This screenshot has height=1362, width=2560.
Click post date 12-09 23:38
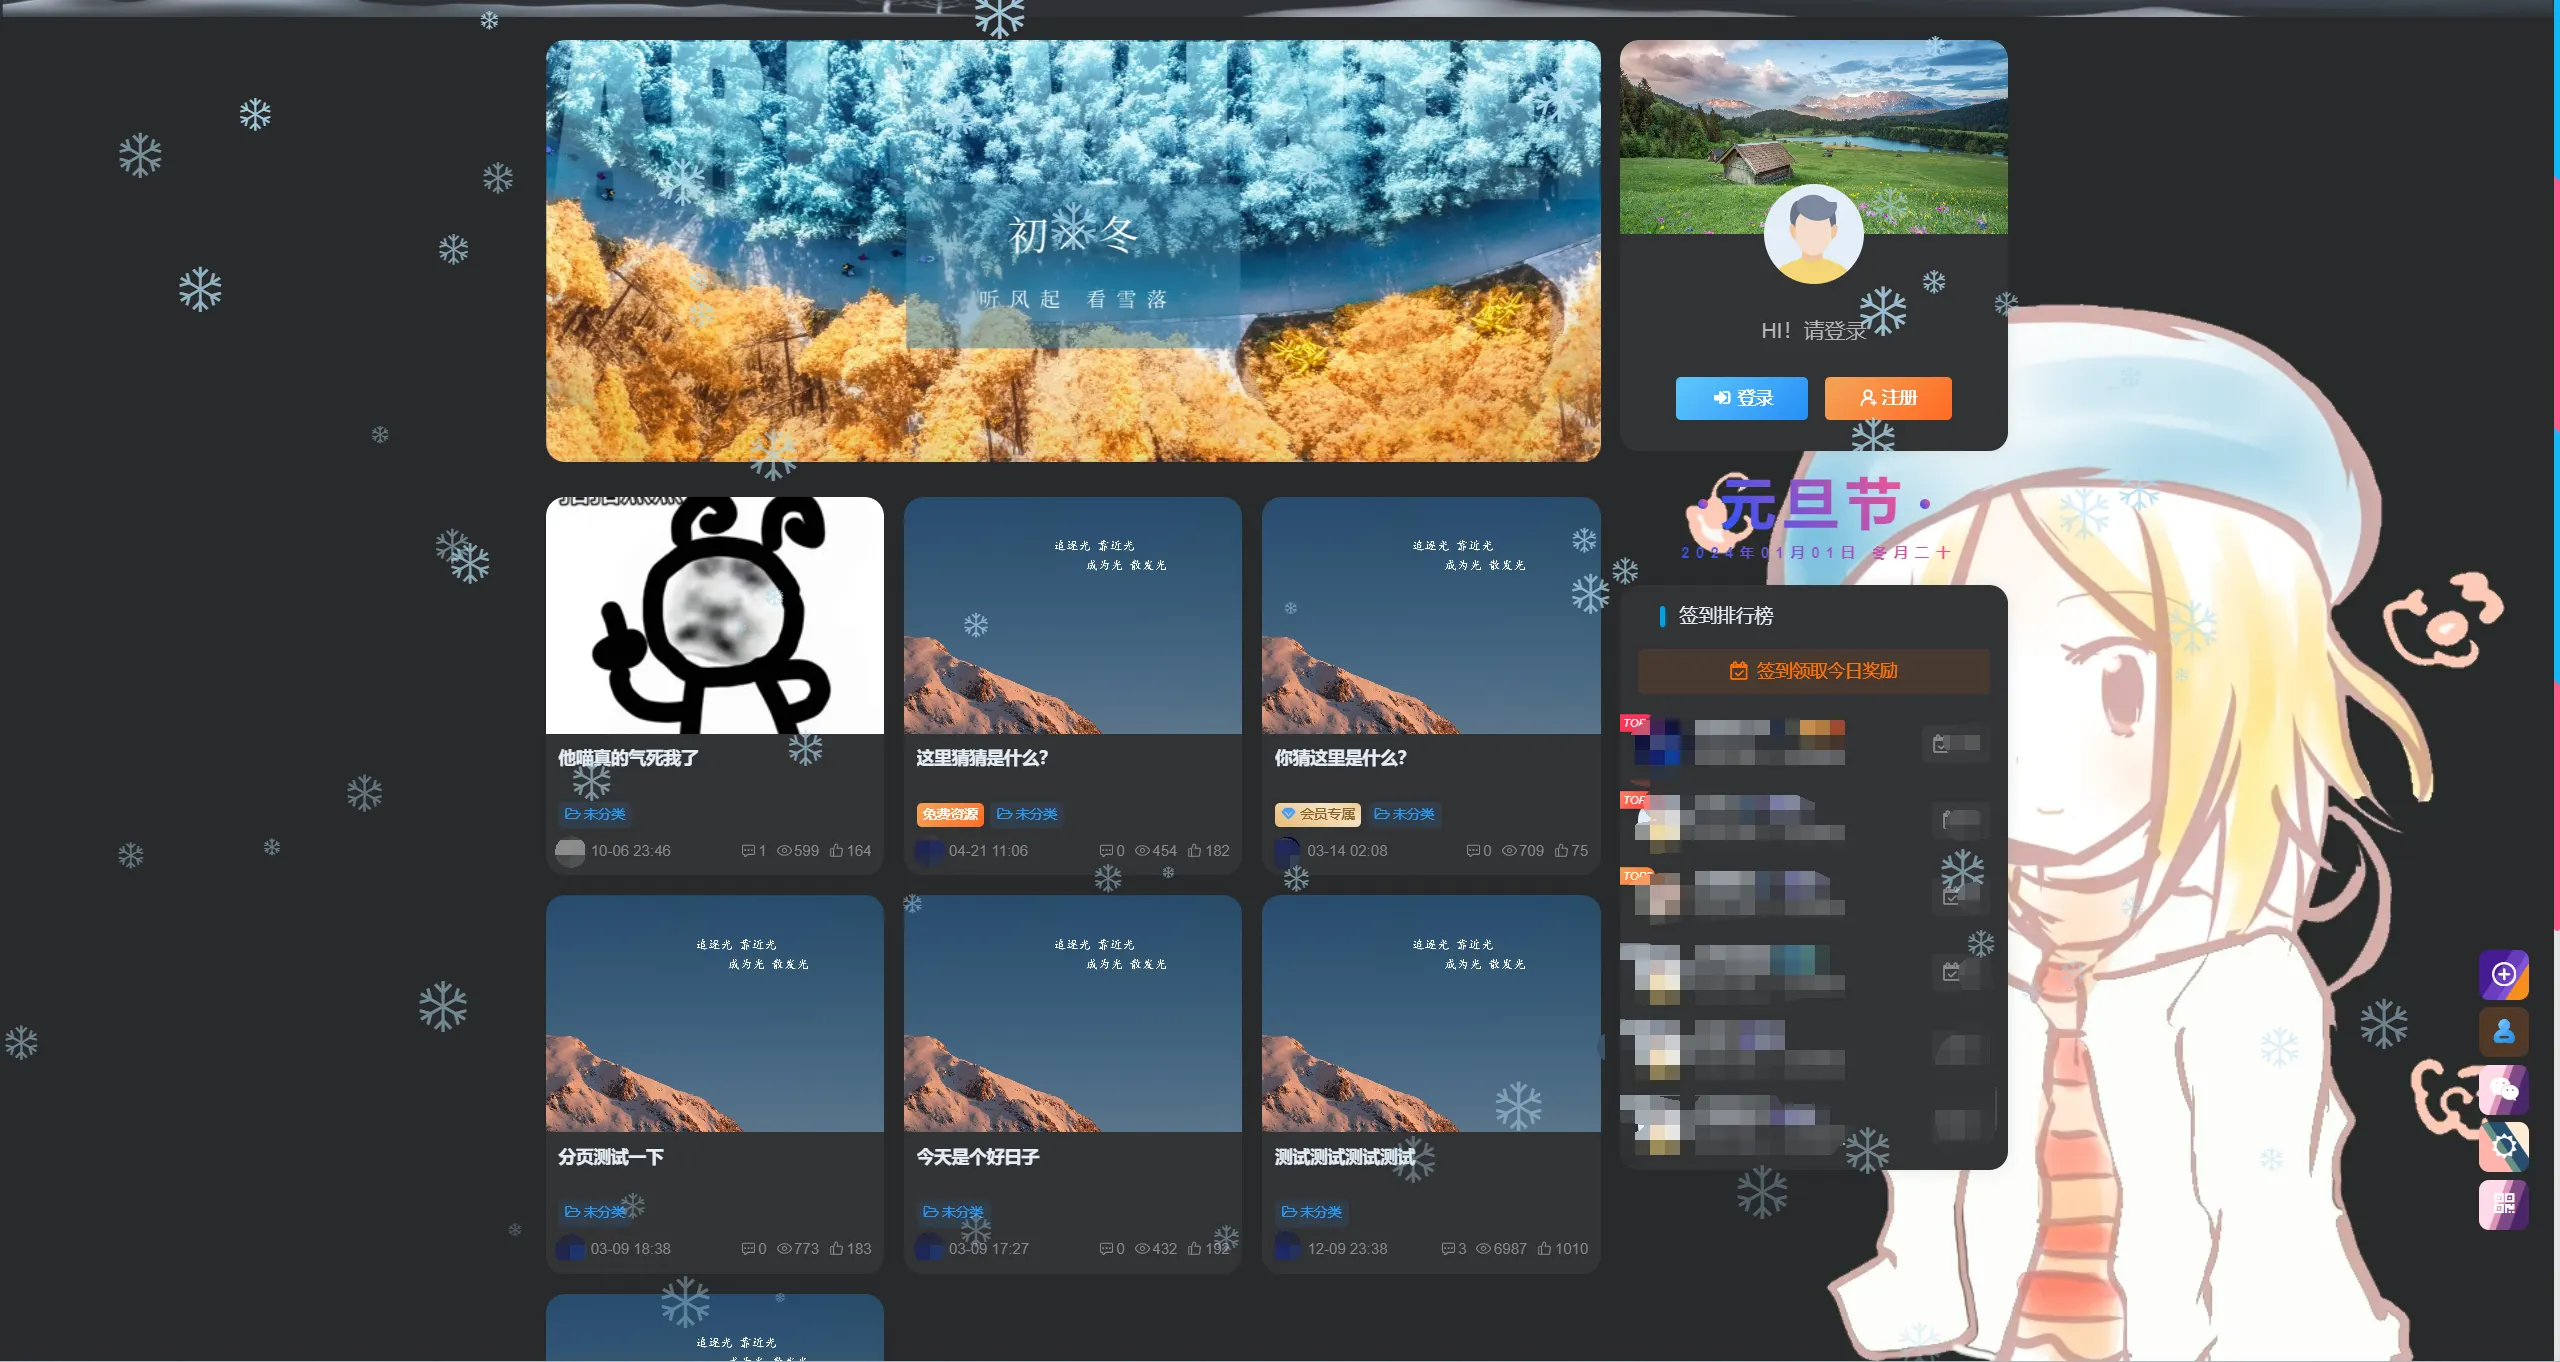(x=1347, y=1249)
